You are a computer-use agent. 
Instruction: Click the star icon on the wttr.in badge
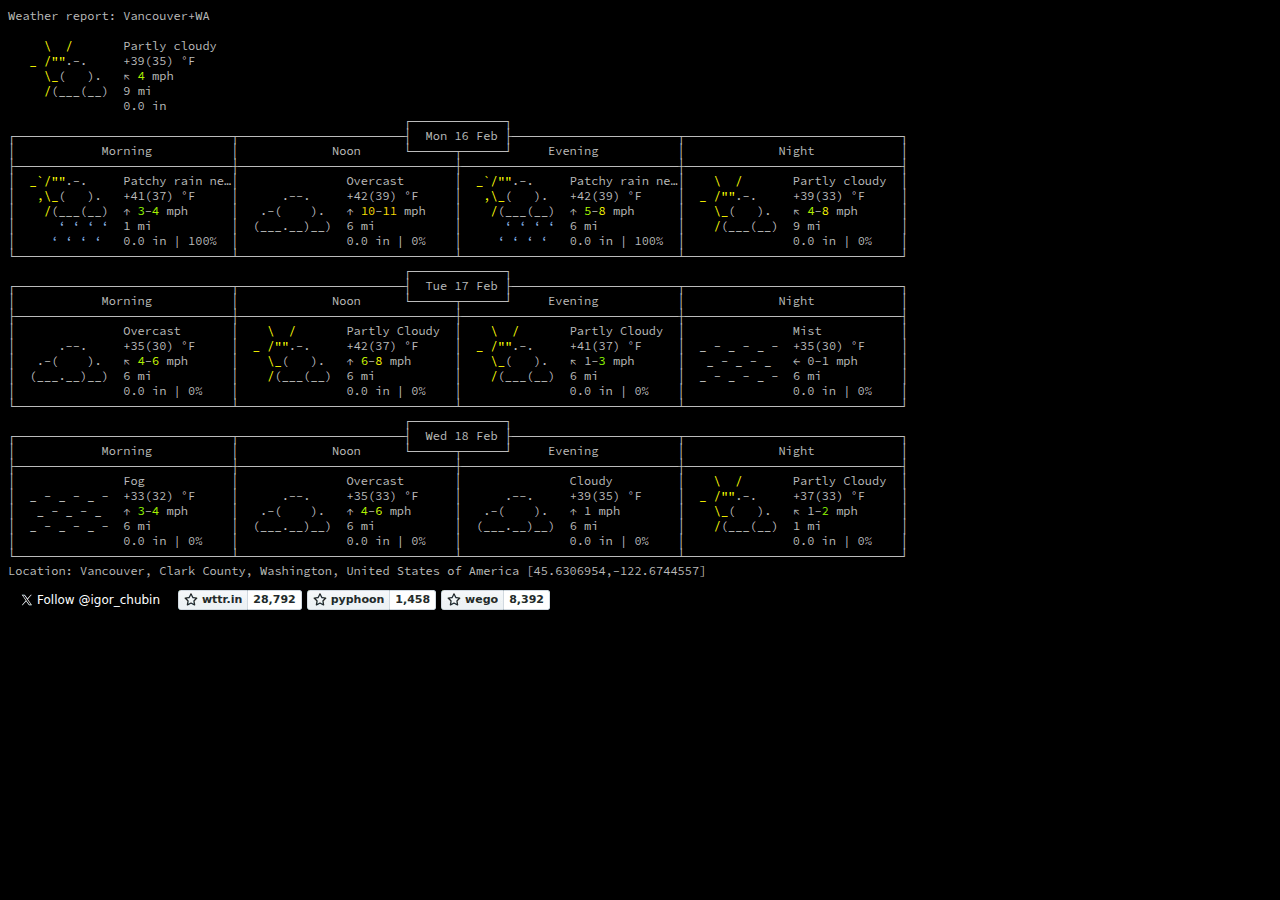tap(189, 600)
